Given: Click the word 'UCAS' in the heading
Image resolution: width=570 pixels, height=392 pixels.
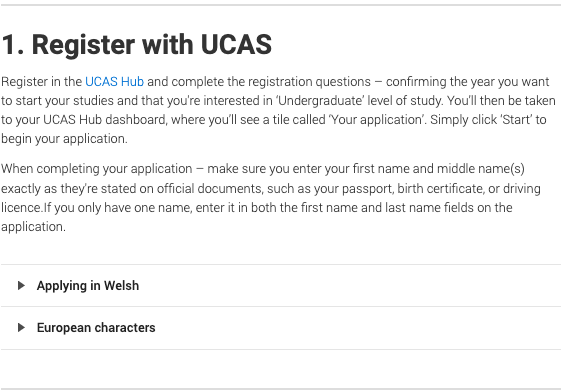Looking at the screenshot, I should (x=236, y=45).
